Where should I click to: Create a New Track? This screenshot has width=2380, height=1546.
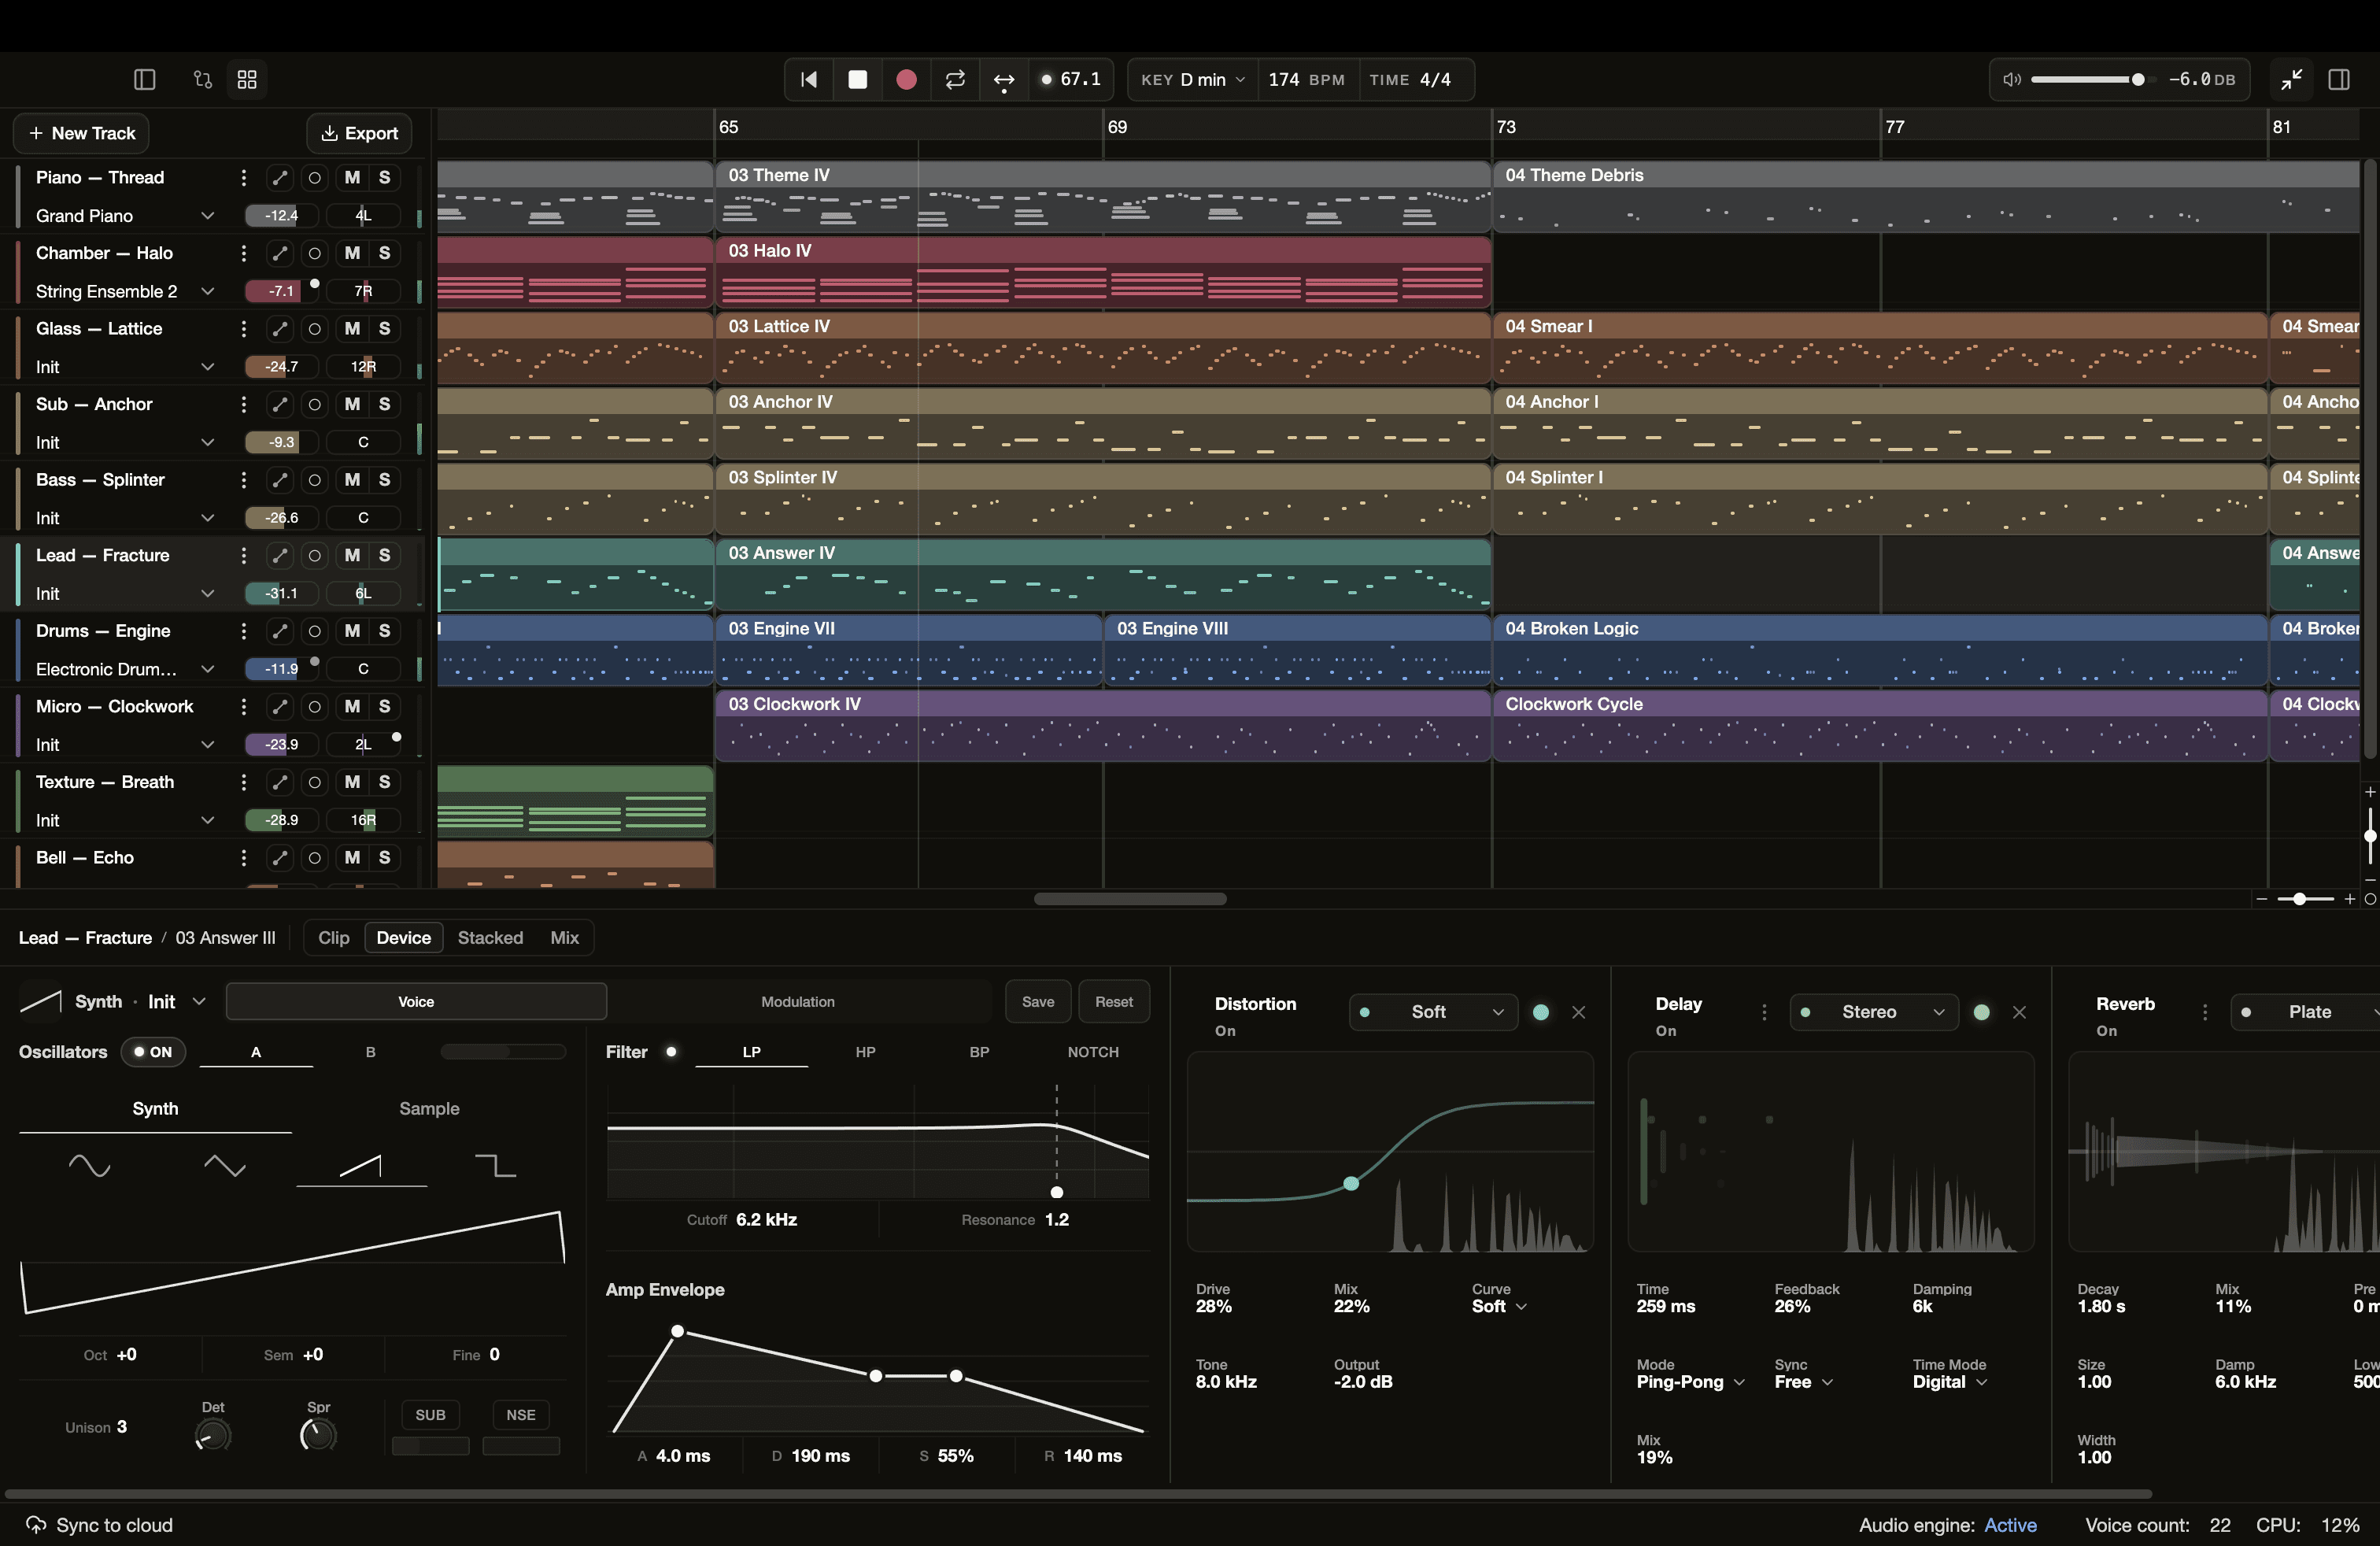pyautogui.click(x=81, y=133)
